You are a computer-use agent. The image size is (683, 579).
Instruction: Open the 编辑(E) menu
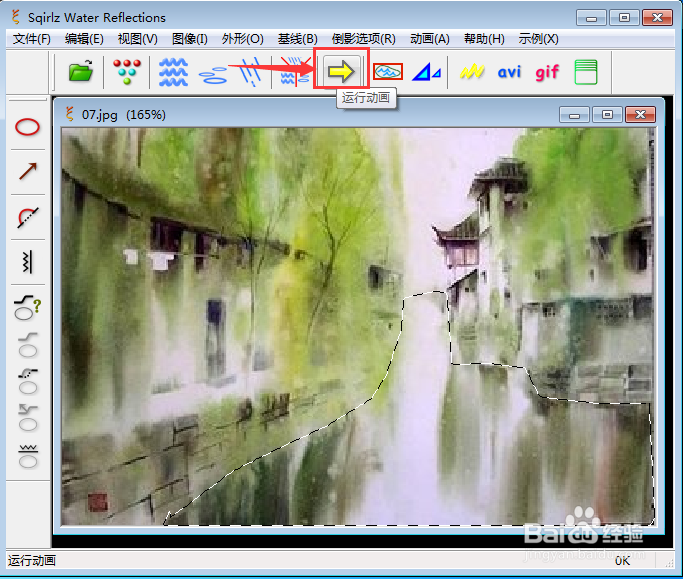tap(84, 39)
